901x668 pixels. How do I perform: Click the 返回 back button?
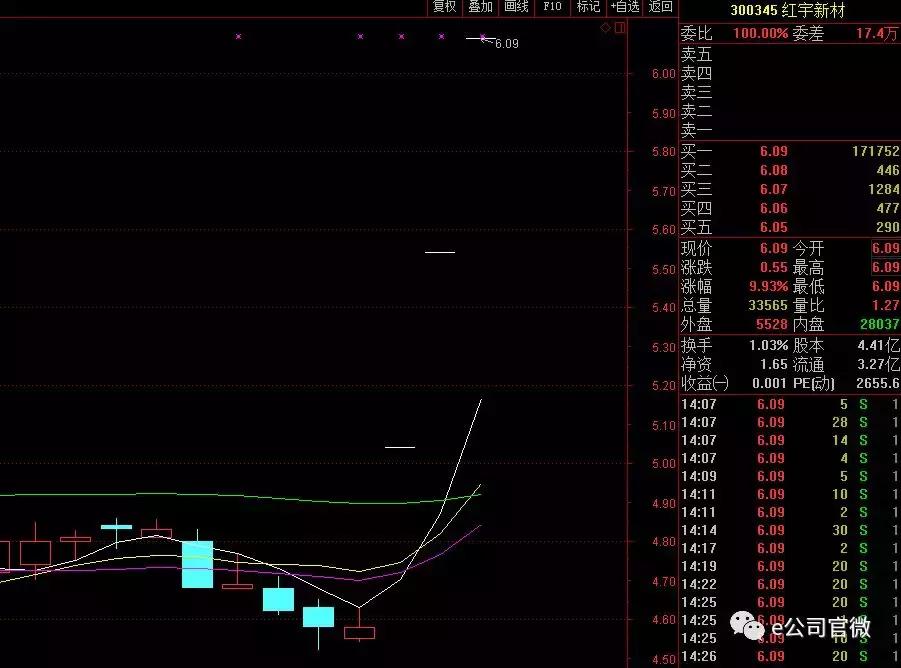(660, 6)
